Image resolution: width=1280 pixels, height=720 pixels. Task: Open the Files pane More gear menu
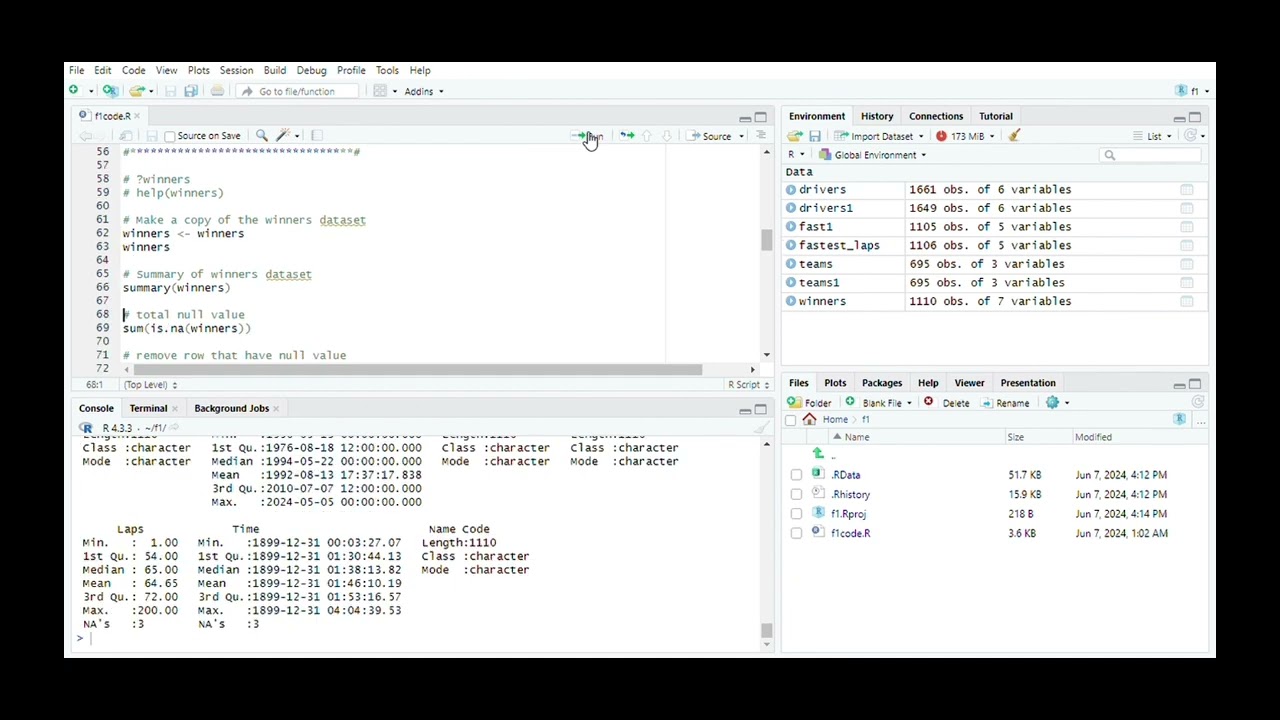tap(1057, 403)
